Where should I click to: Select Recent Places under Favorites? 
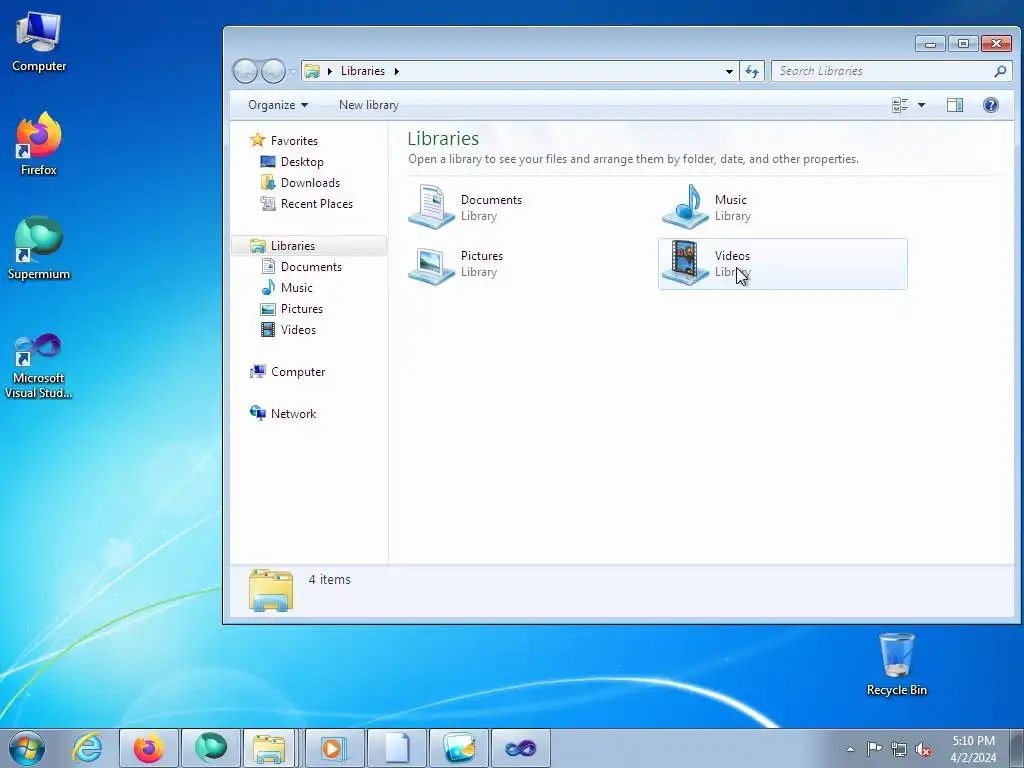click(317, 204)
